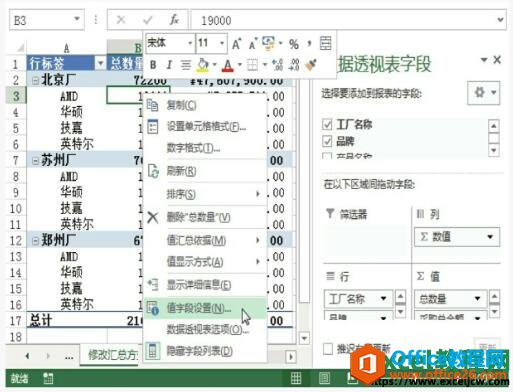Choose 显示详细信息(E) menu item
Screen dimensions: 513x392
point(205,285)
